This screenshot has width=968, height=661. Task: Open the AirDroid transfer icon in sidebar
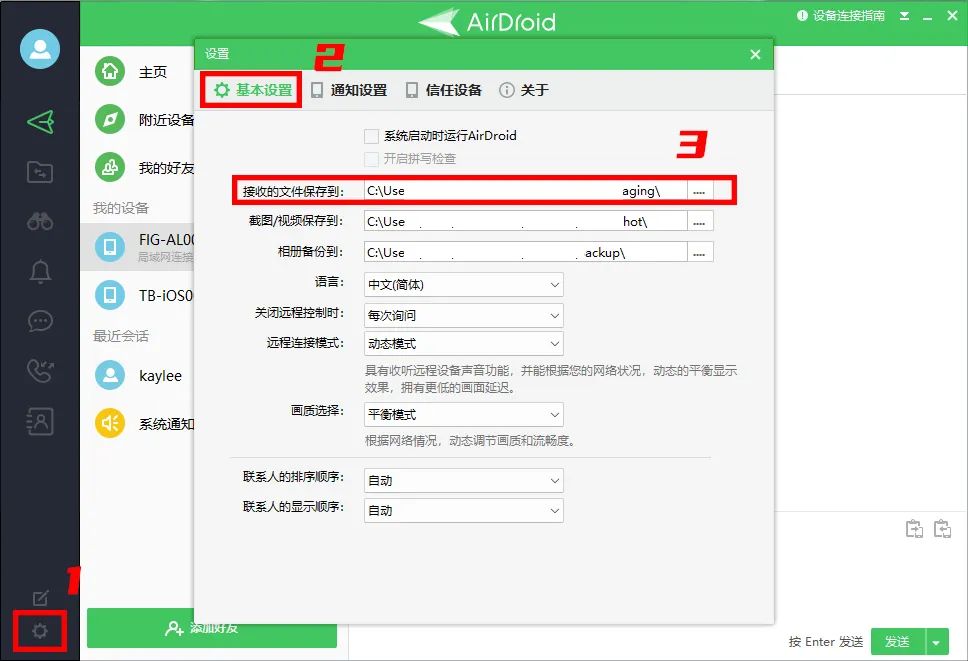coord(38,122)
